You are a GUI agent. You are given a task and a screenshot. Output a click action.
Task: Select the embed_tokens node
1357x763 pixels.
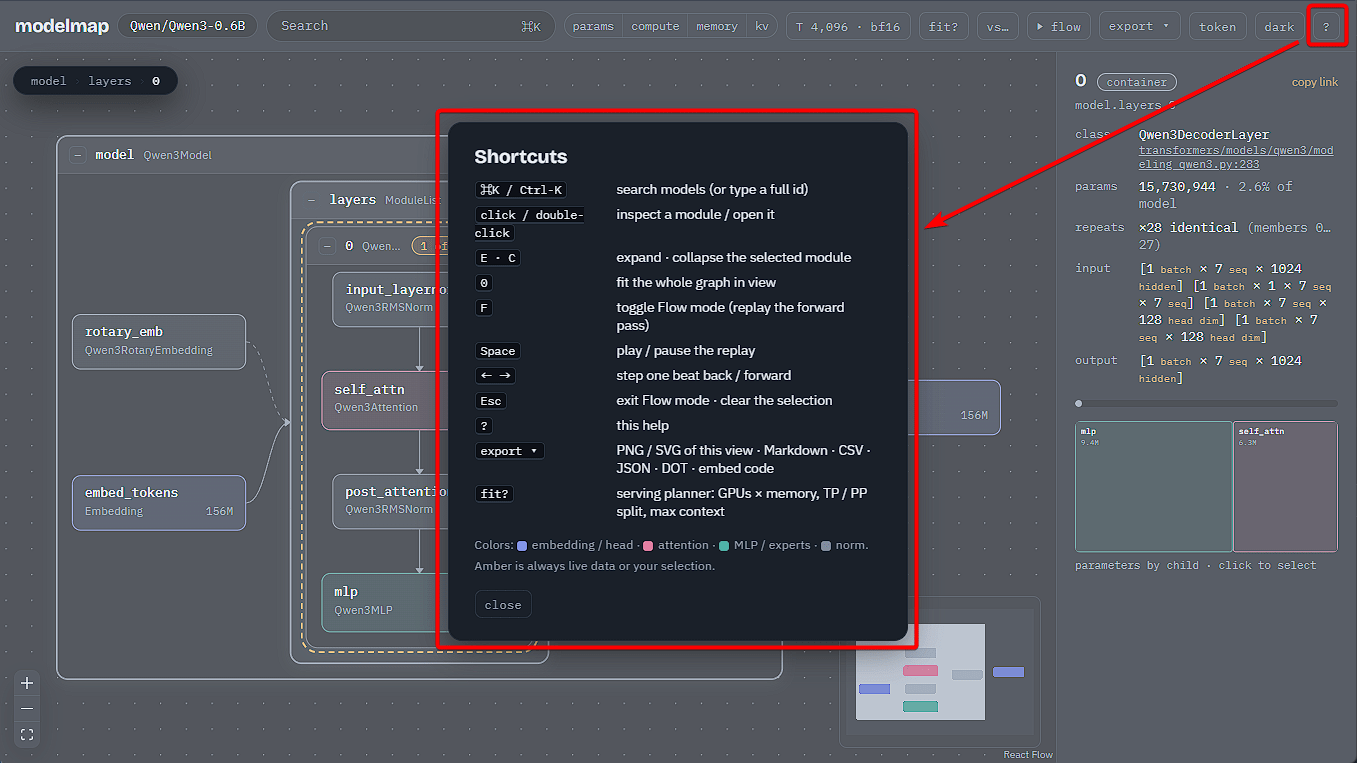click(x=159, y=502)
